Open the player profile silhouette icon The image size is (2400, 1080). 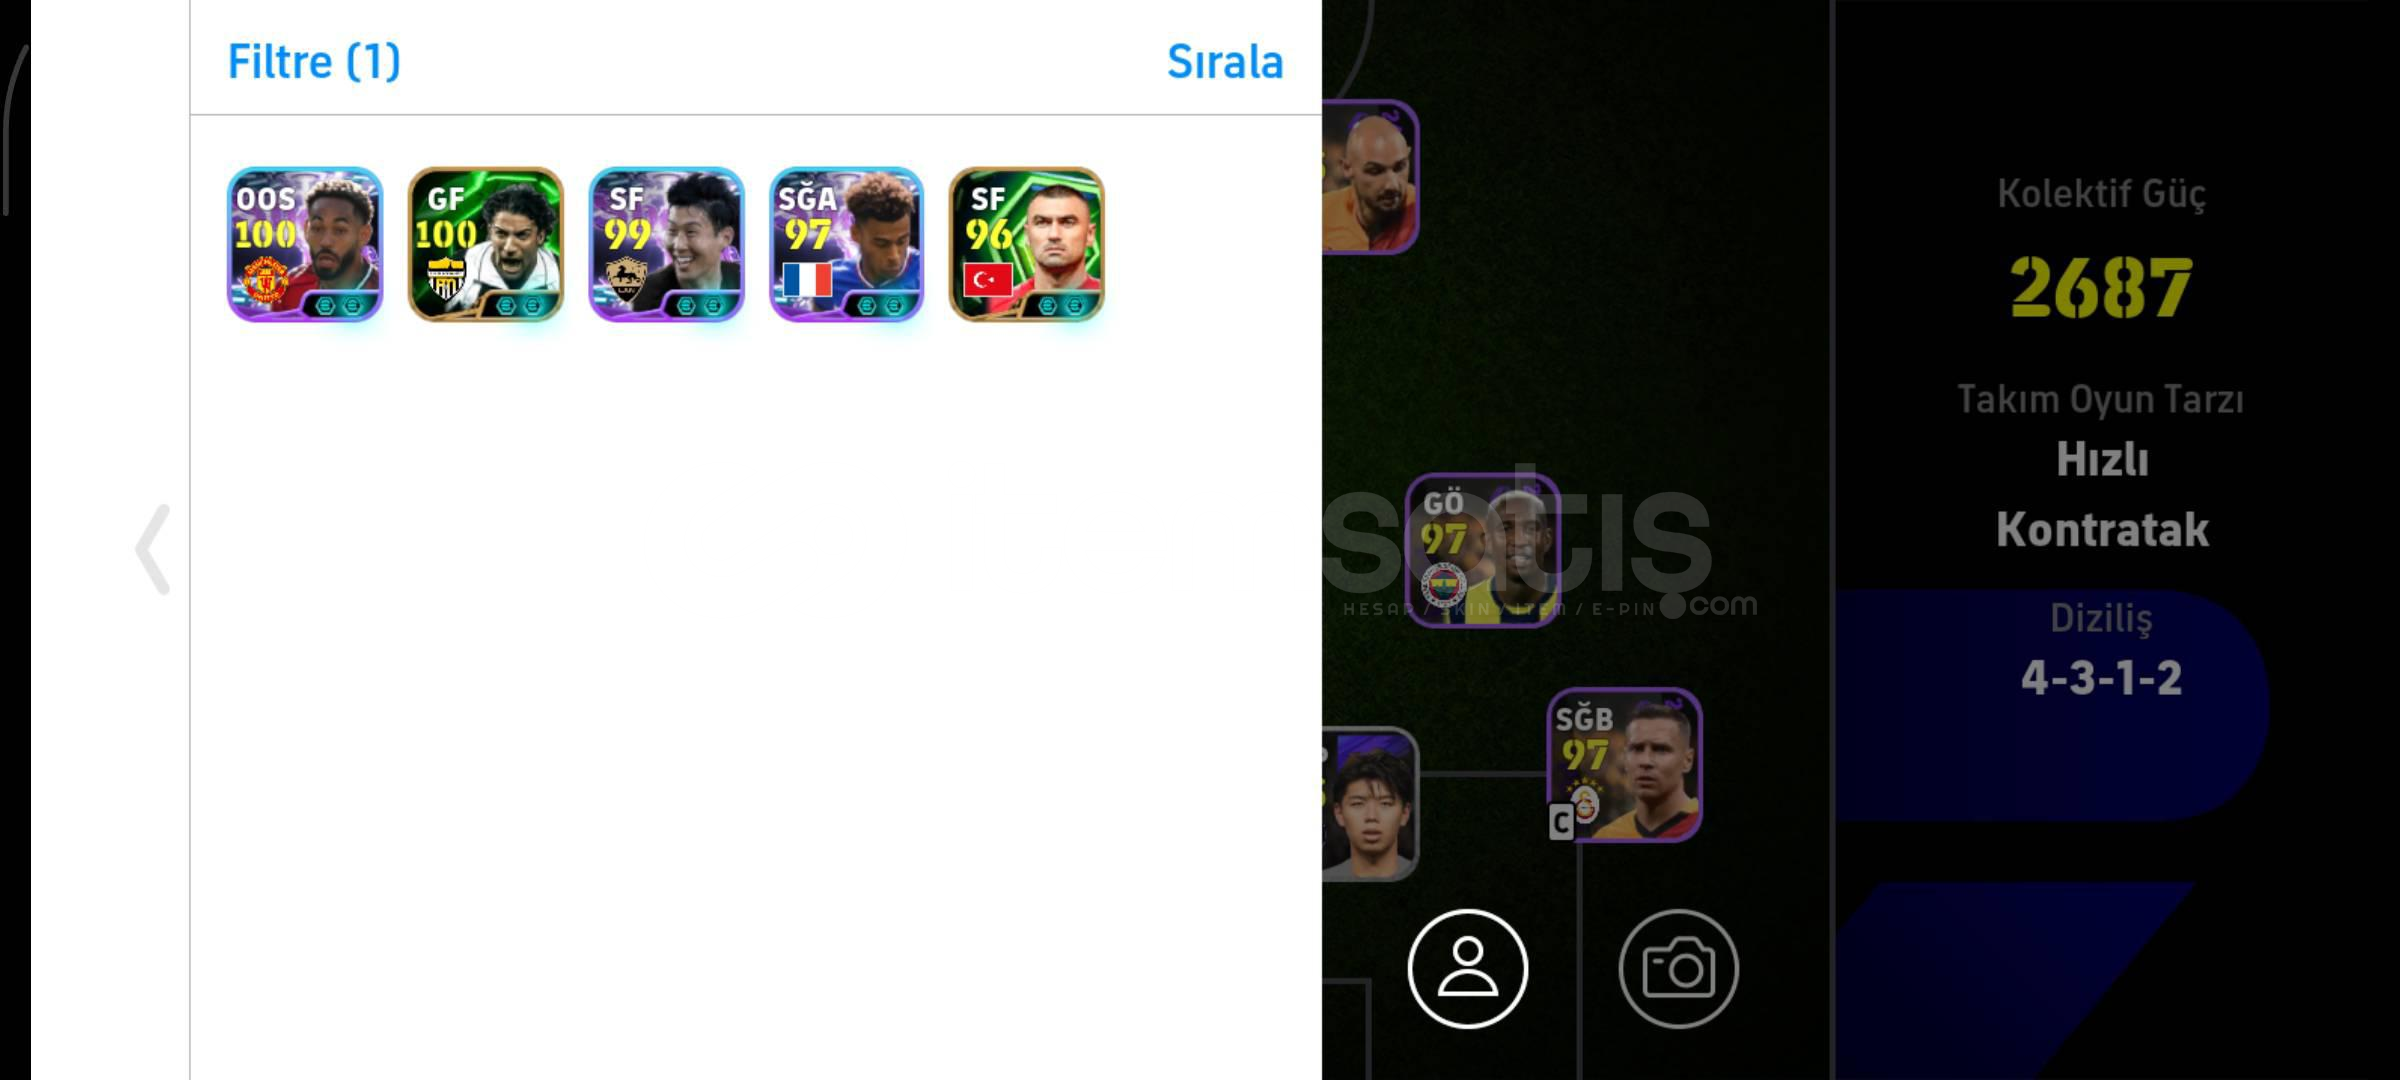tap(1468, 968)
